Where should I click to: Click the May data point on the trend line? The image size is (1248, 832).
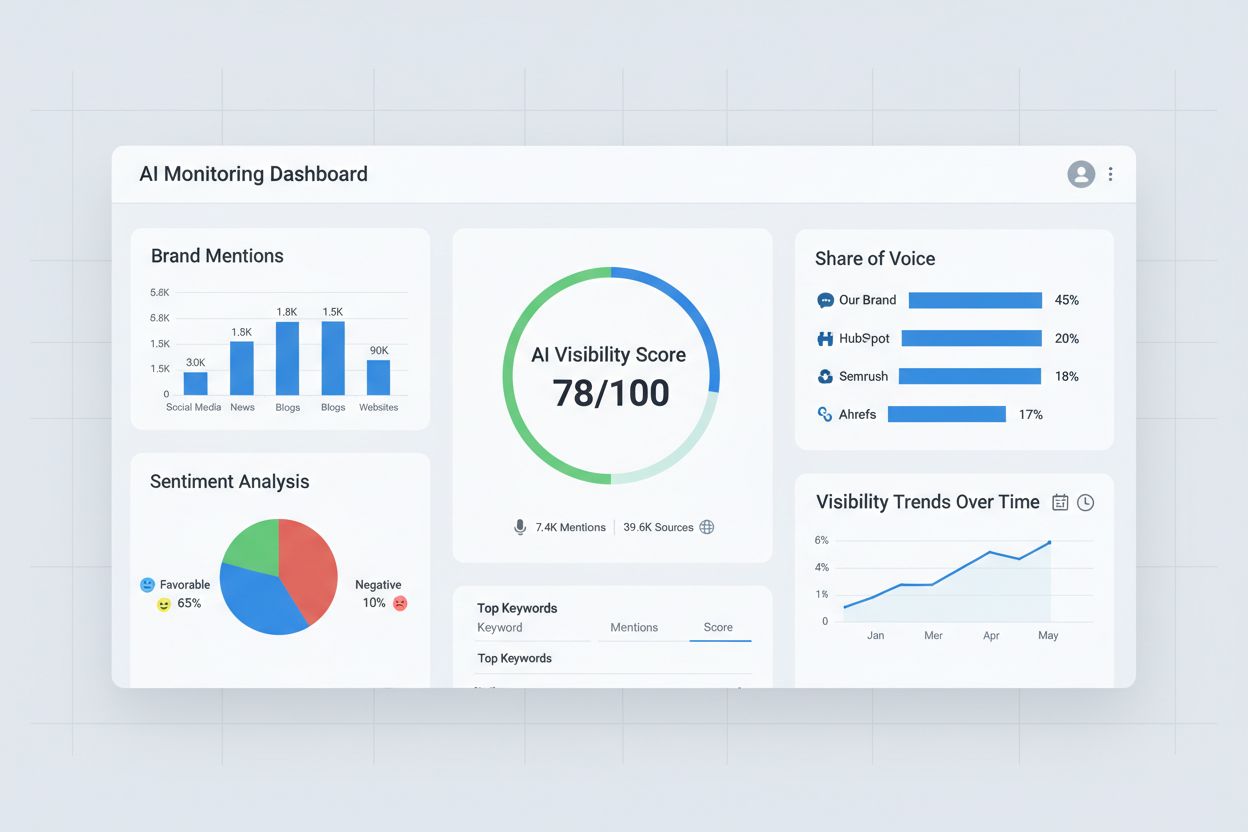[x=1048, y=543]
